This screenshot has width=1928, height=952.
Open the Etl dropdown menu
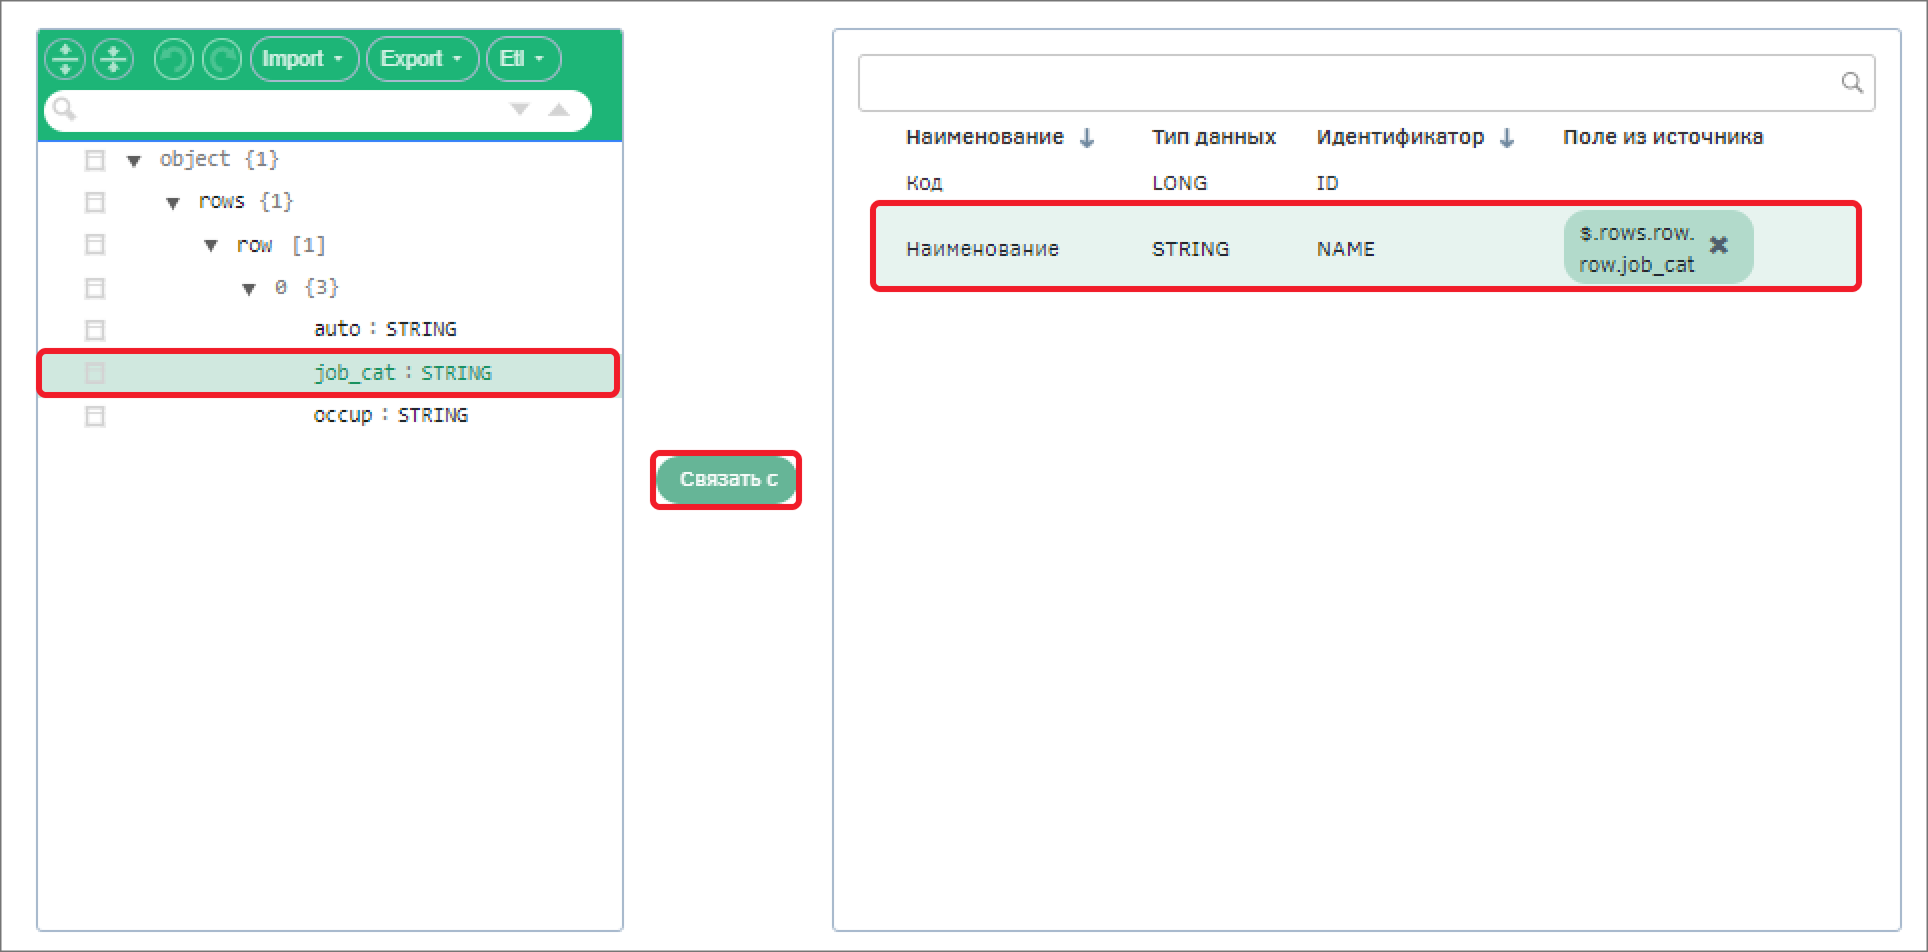coord(522,59)
